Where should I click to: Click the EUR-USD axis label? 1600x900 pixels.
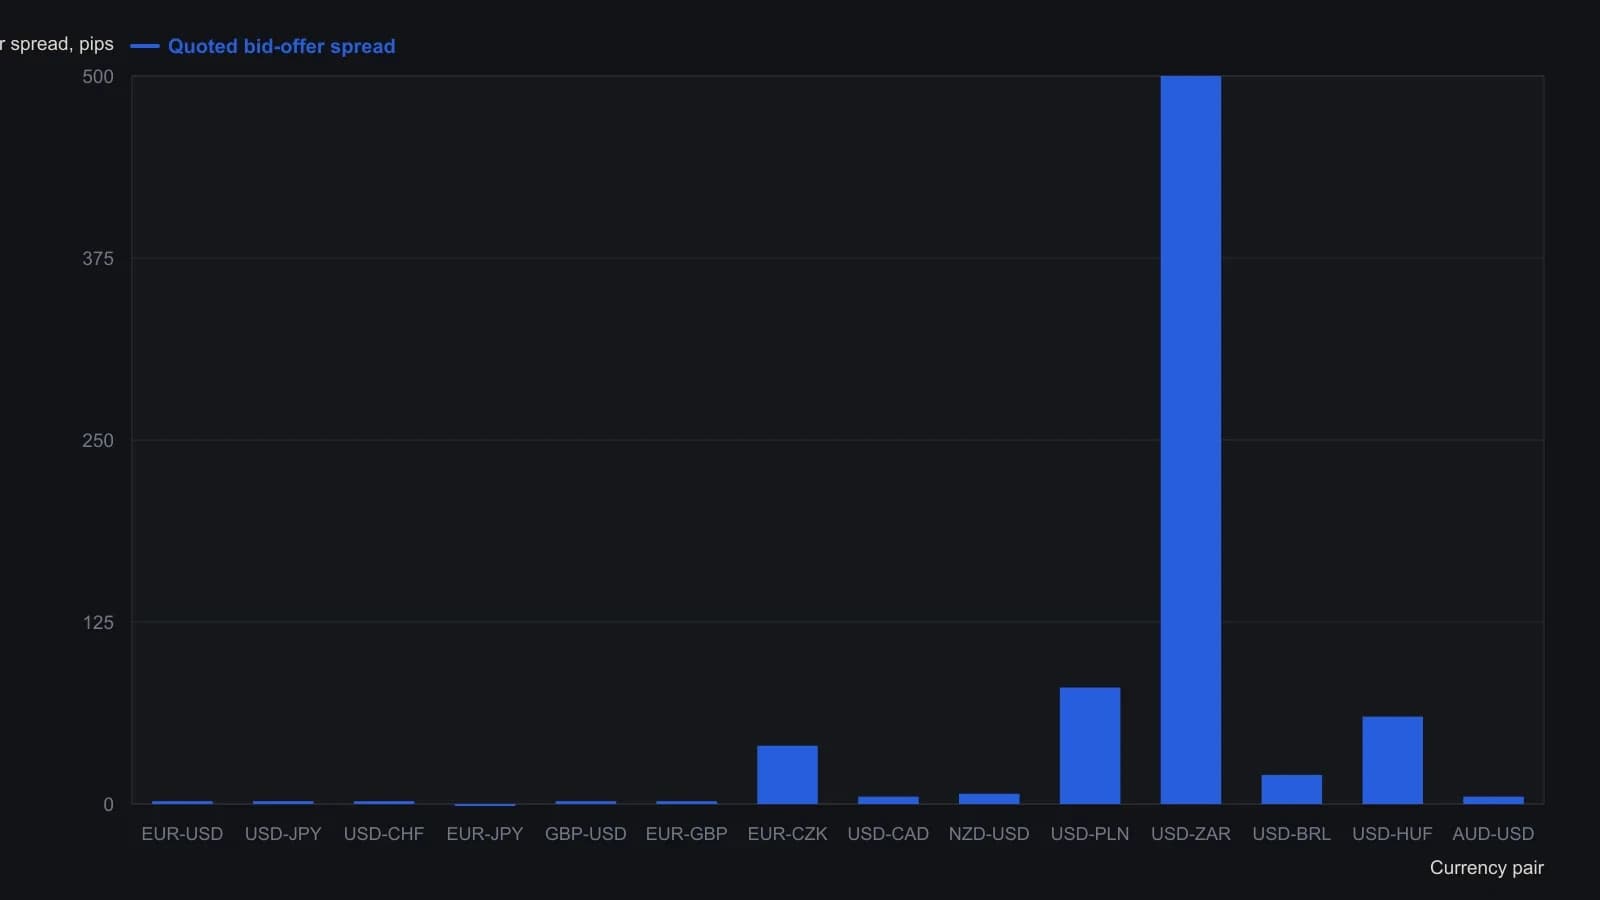tap(182, 834)
